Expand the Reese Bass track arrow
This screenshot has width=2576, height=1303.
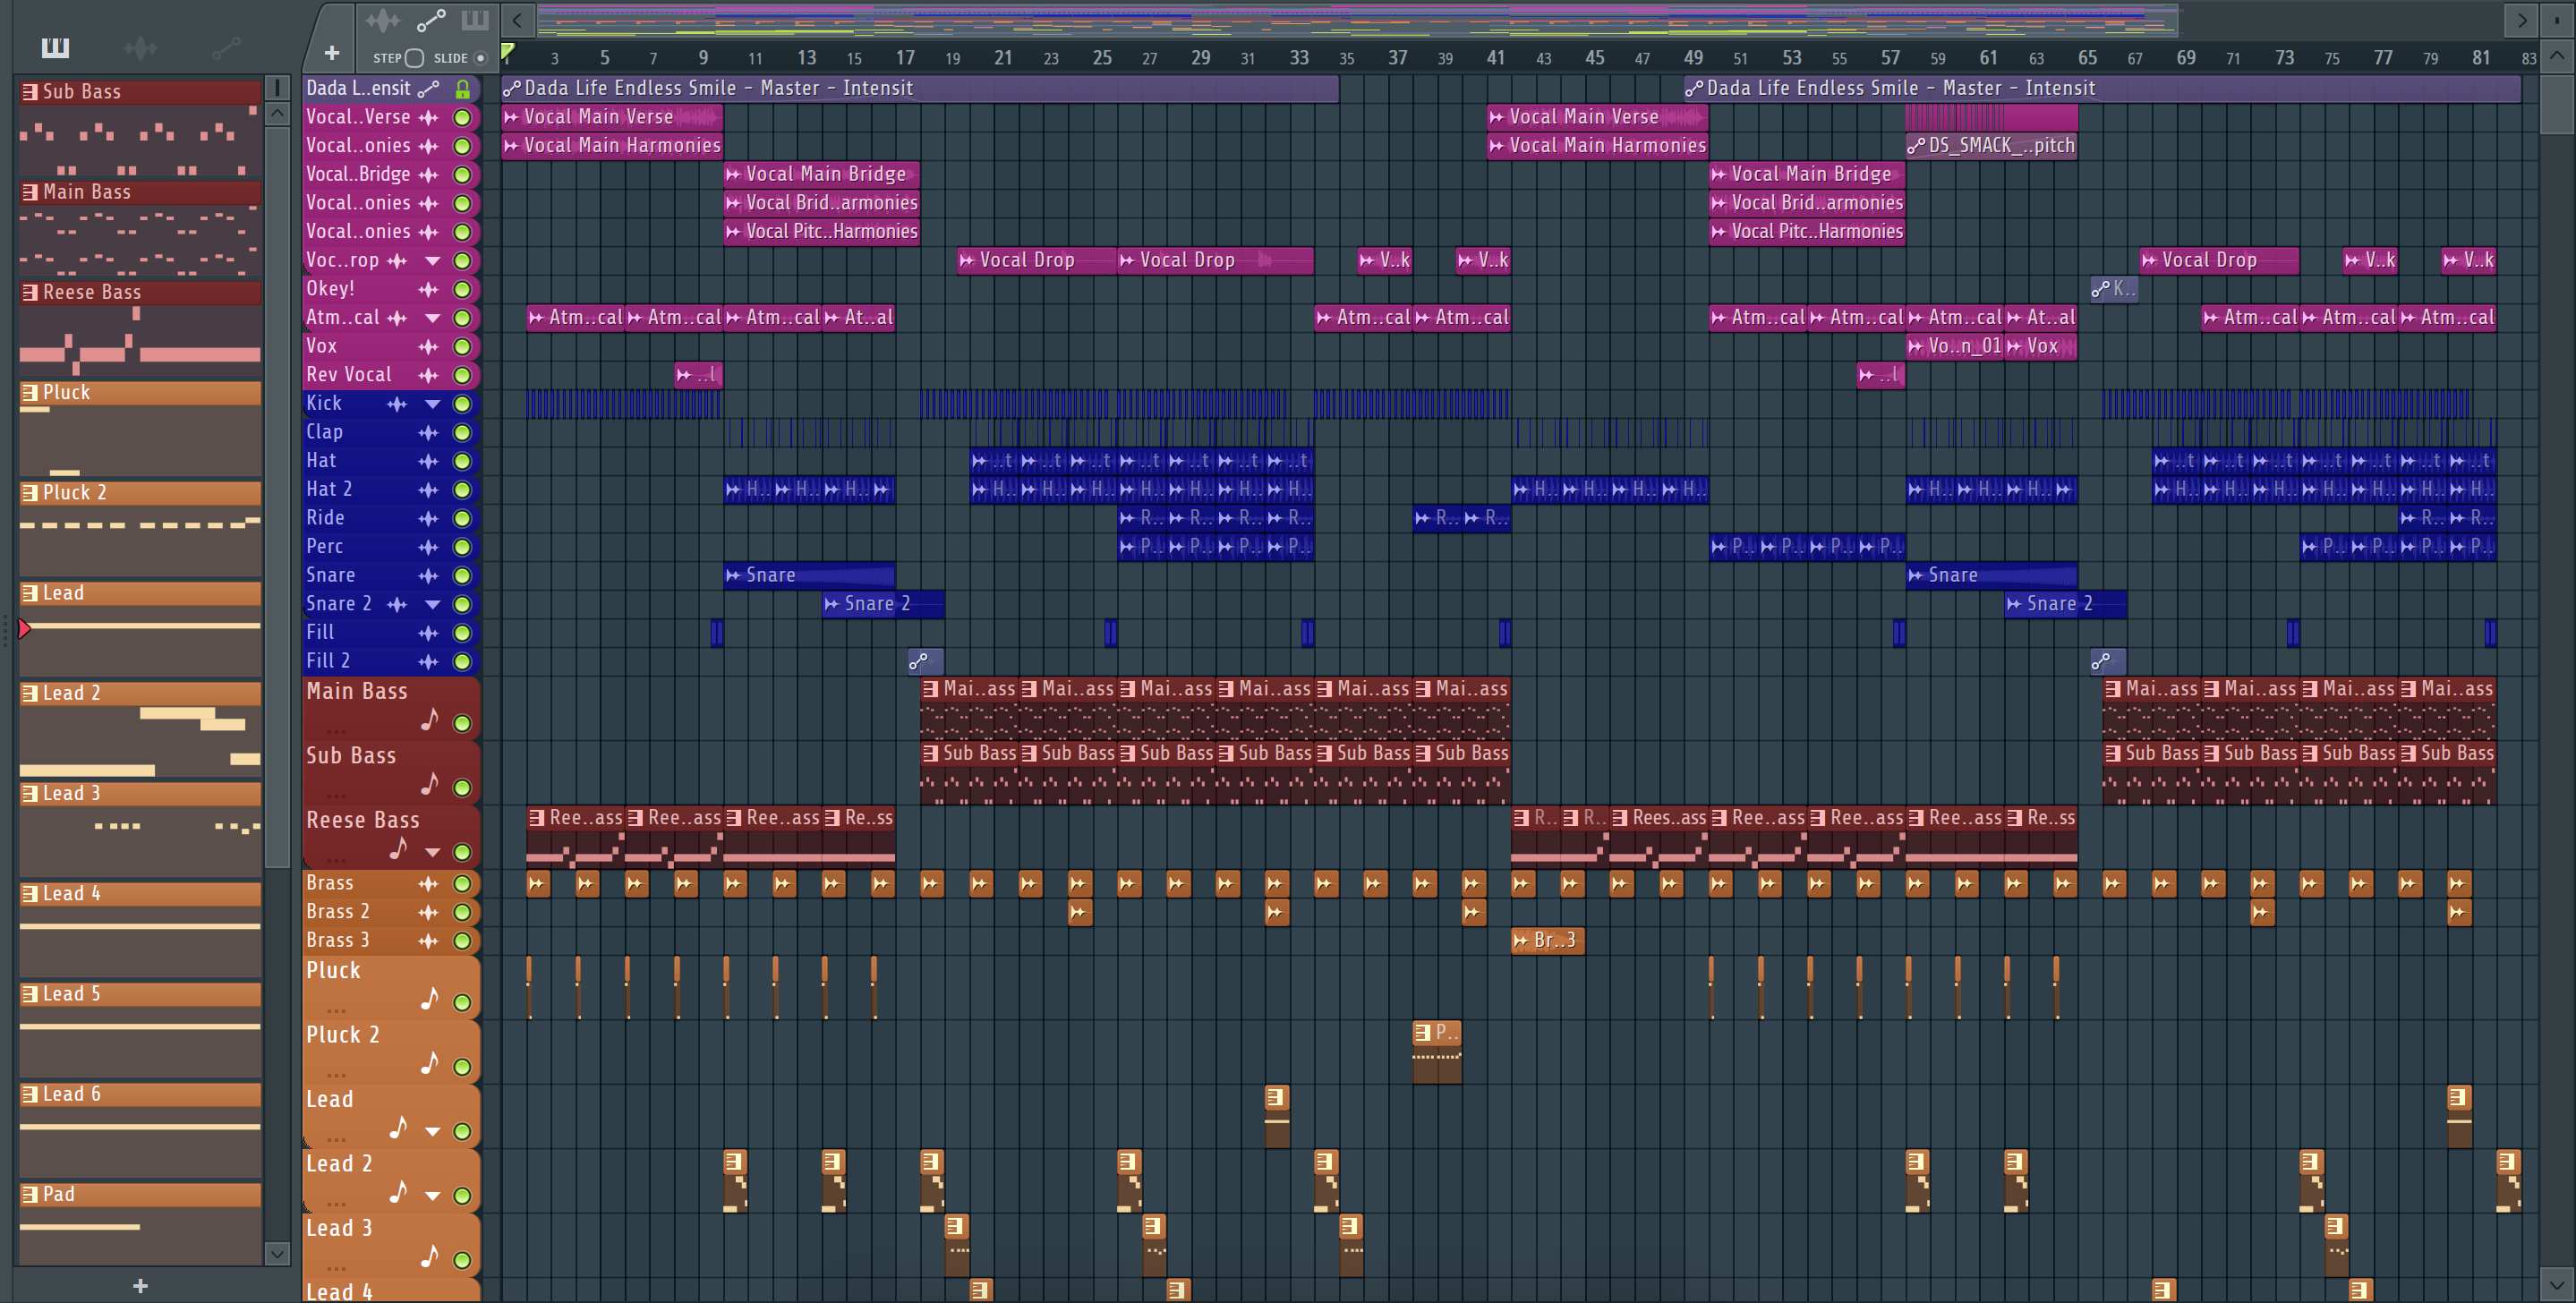[433, 852]
